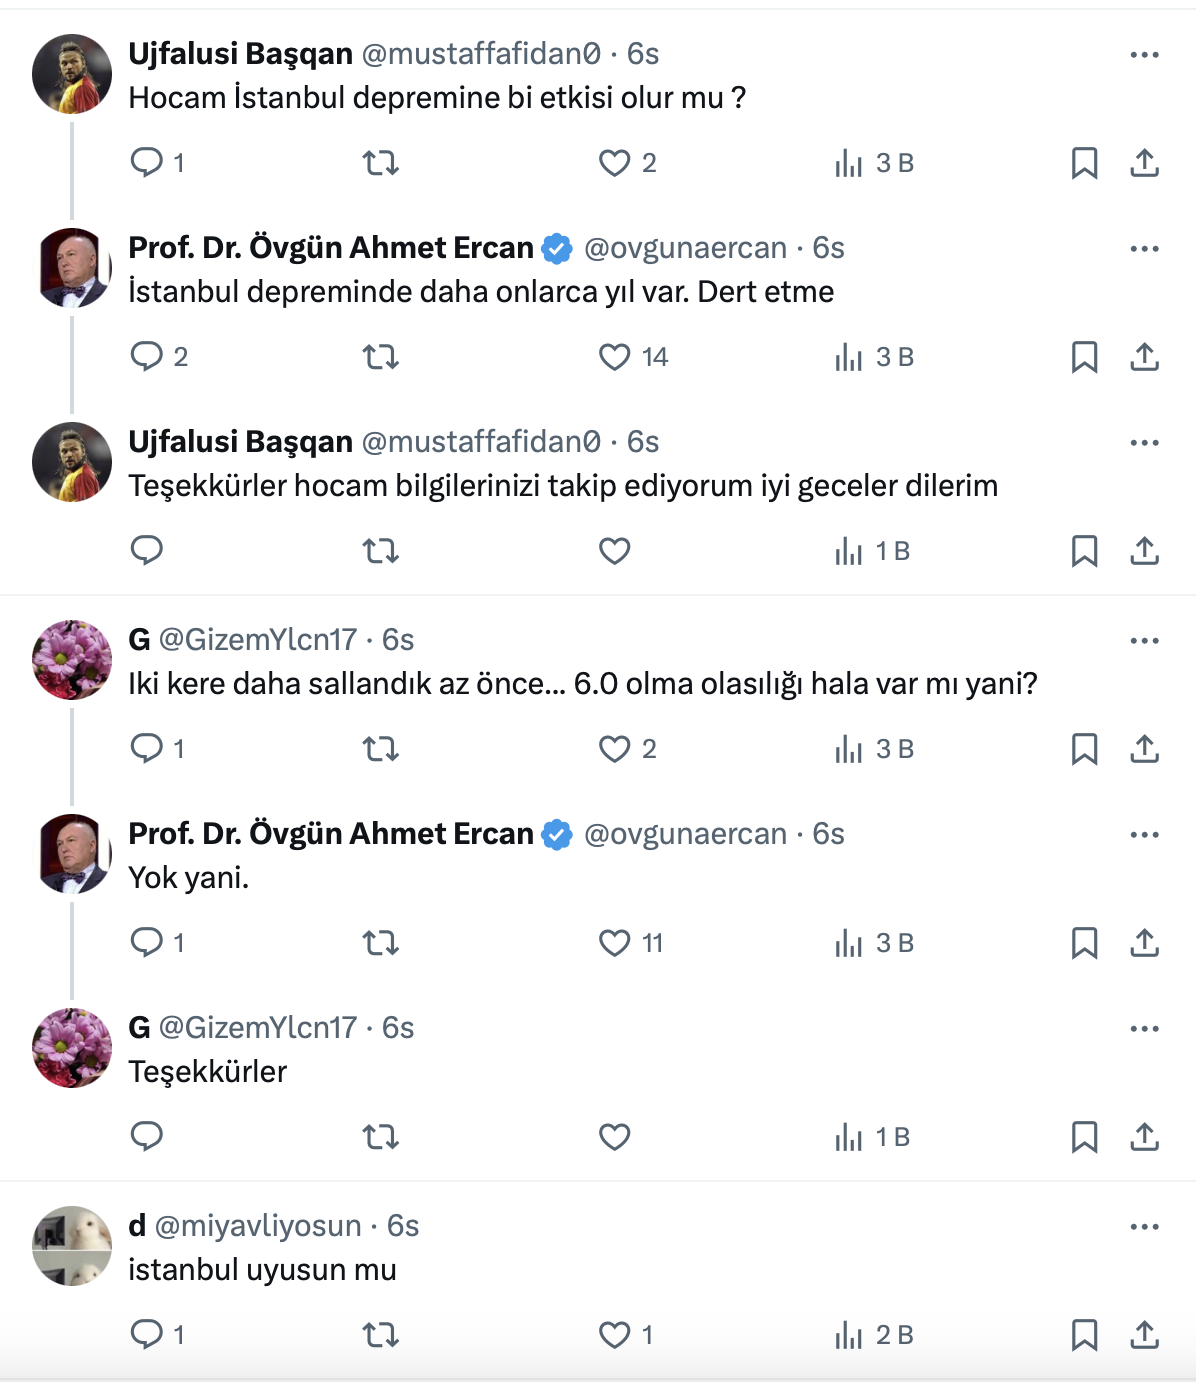Like the "Yok yani." reply
The width and height of the screenshot is (1196, 1382).
point(614,943)
